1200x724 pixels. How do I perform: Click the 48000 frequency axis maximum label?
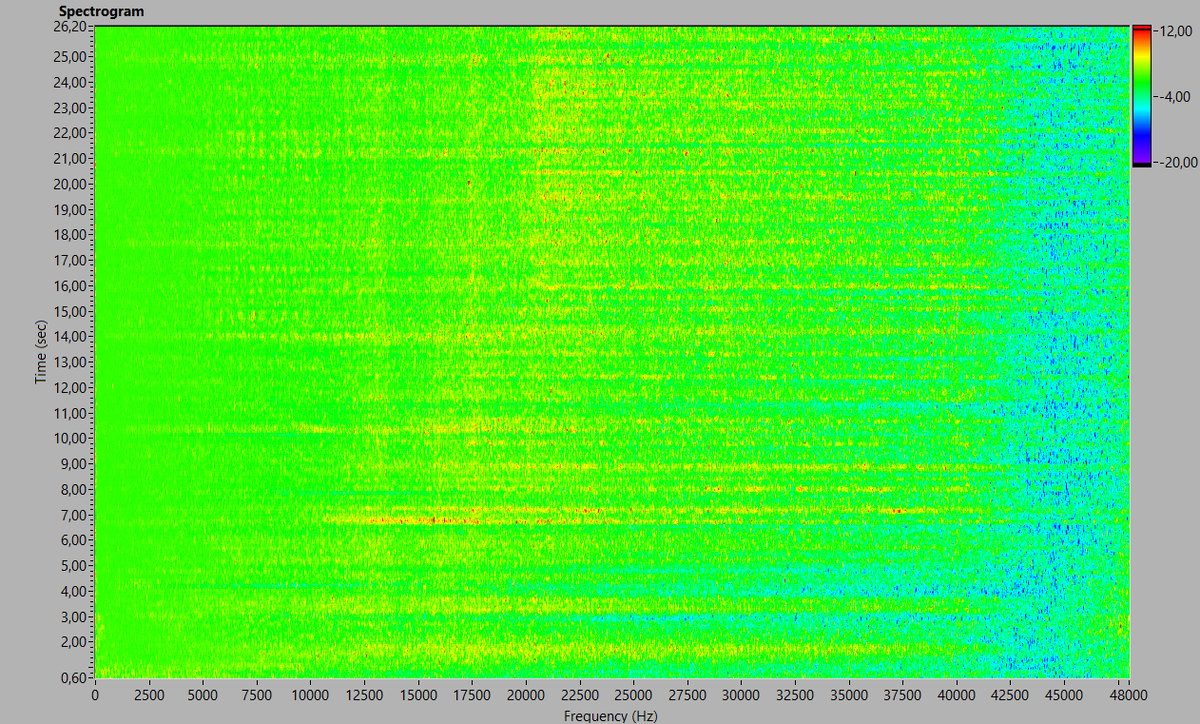pyautogui.click(x=1129, y=695)
